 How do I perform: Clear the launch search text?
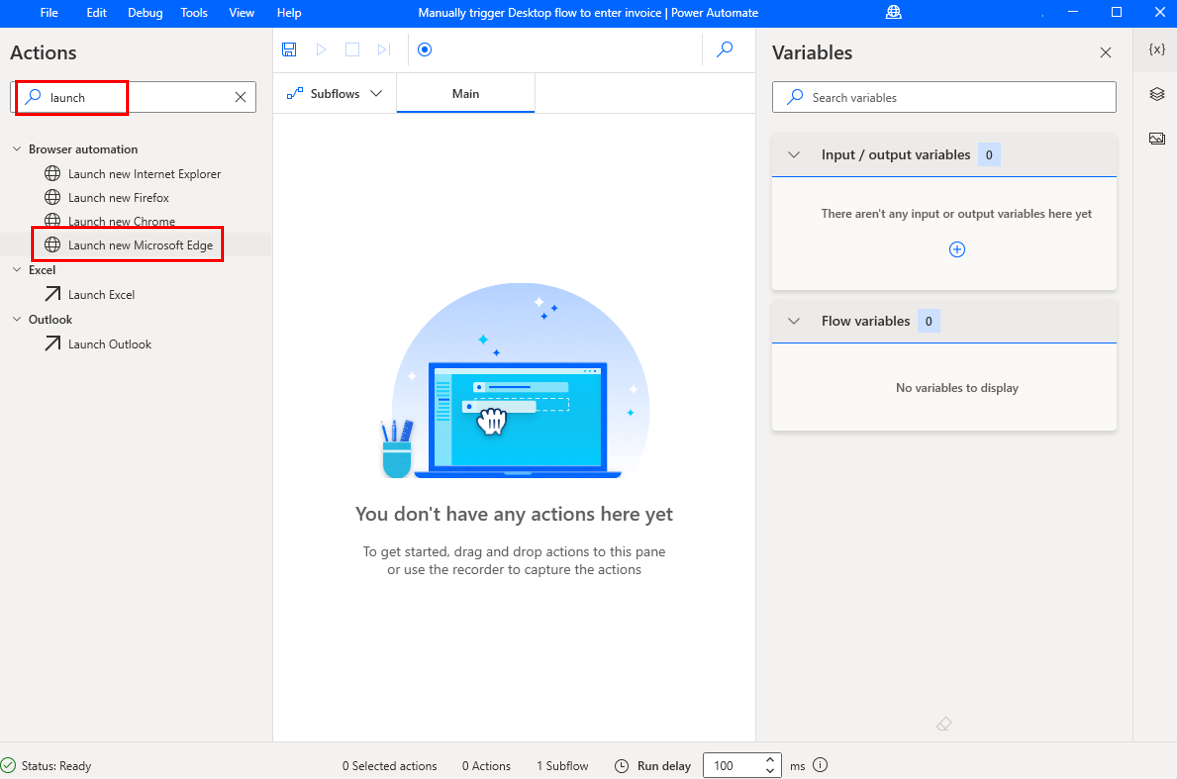[x=240, y=97]
